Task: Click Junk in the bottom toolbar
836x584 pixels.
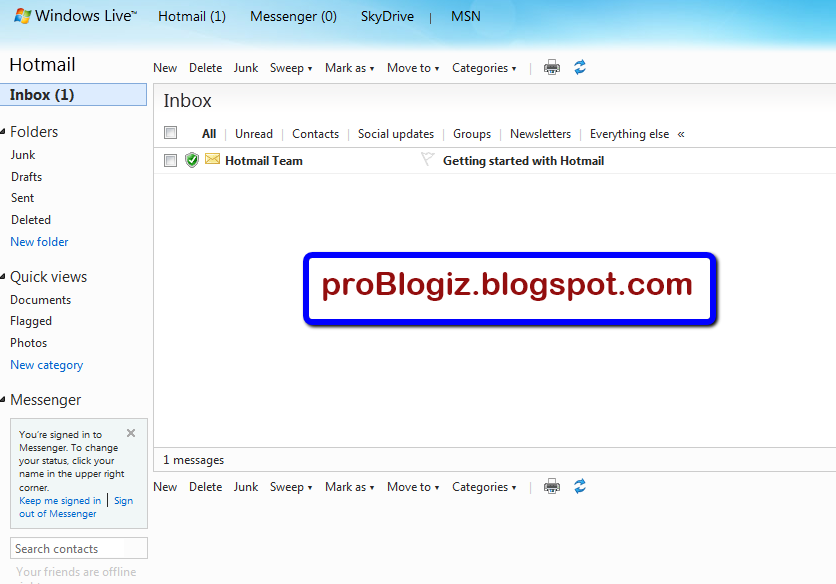Action: click(246, 487)
